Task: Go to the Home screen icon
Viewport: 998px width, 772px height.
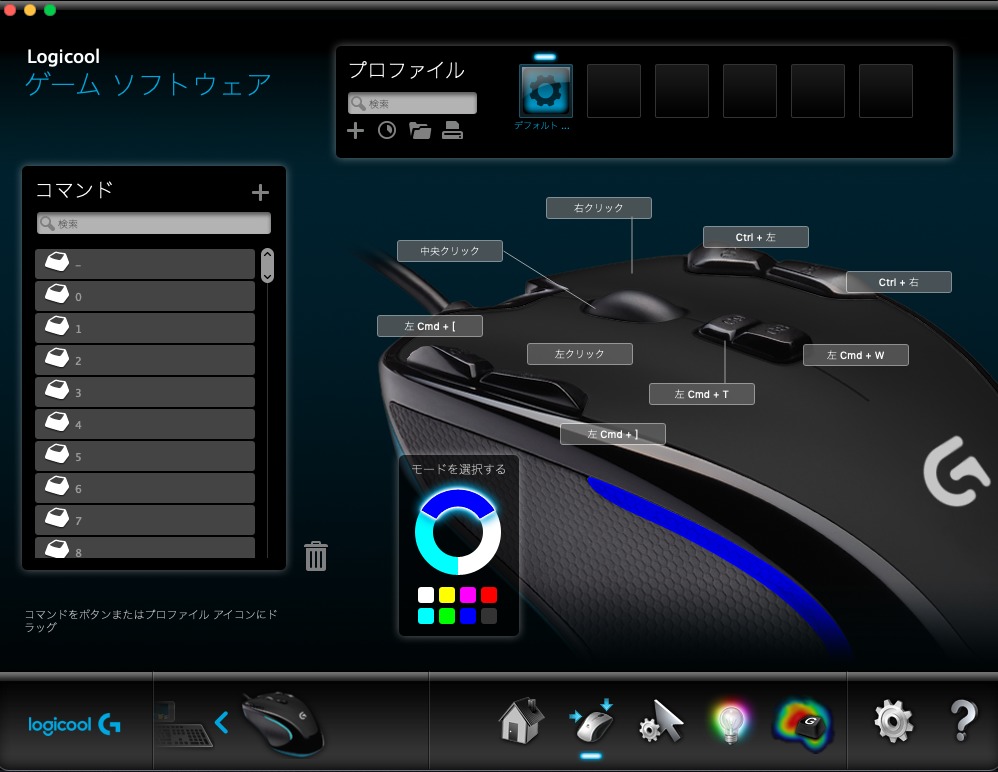Action: [521, 721]
